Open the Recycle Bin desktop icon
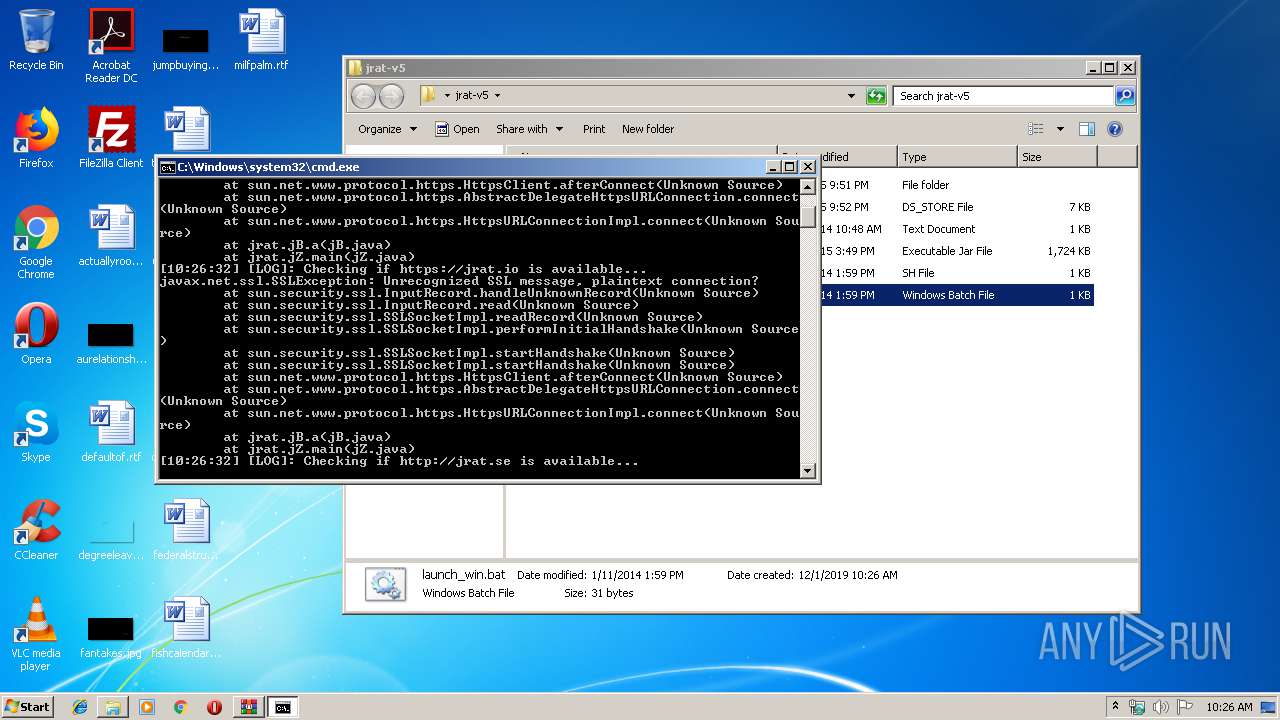1280x720 pixels. (x=36, y=40)
